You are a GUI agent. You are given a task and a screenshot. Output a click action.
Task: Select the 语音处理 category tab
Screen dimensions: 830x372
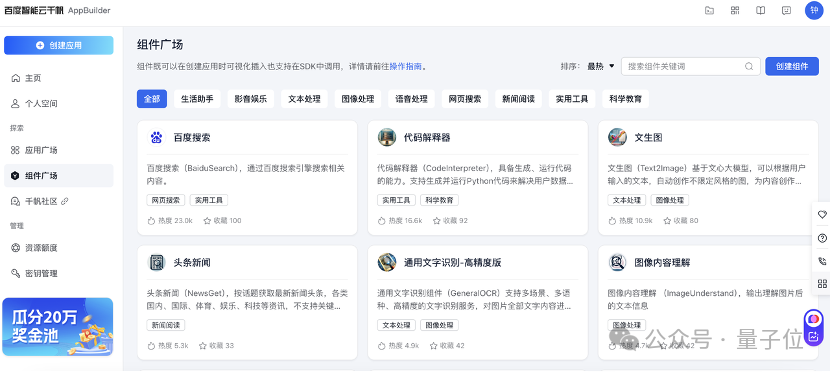[411, 99]
